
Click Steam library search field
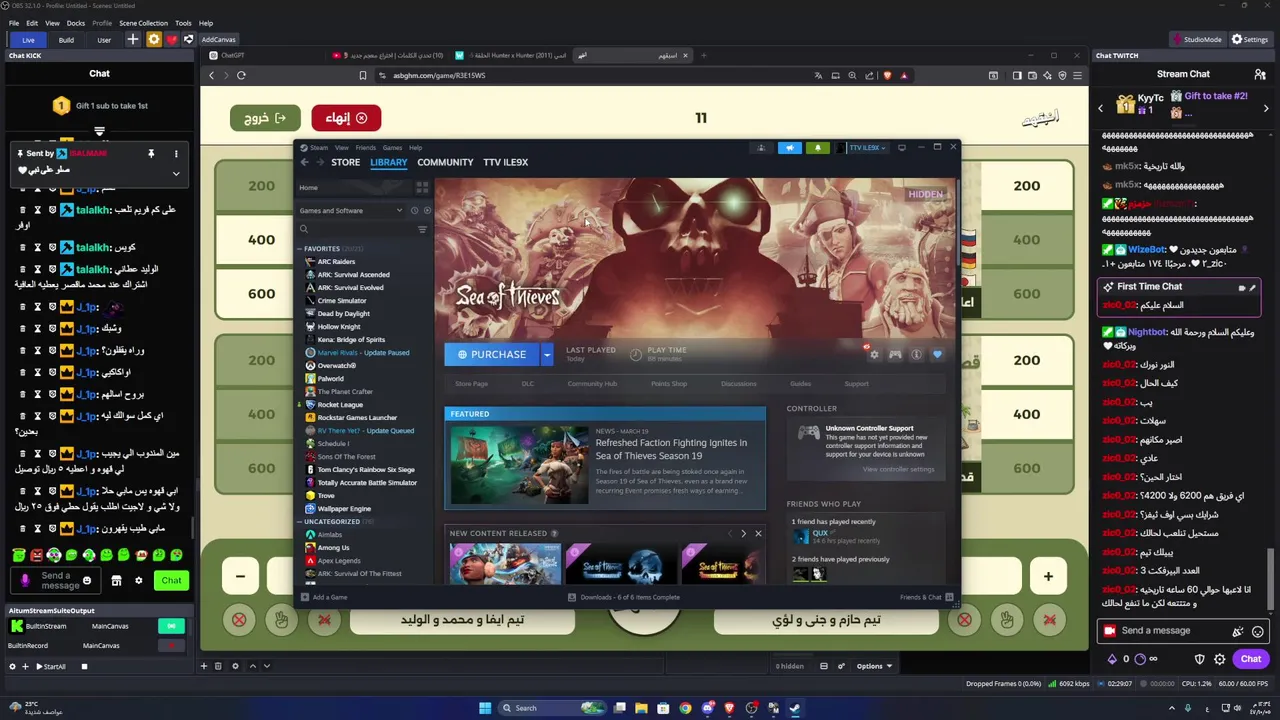point(355,229)
